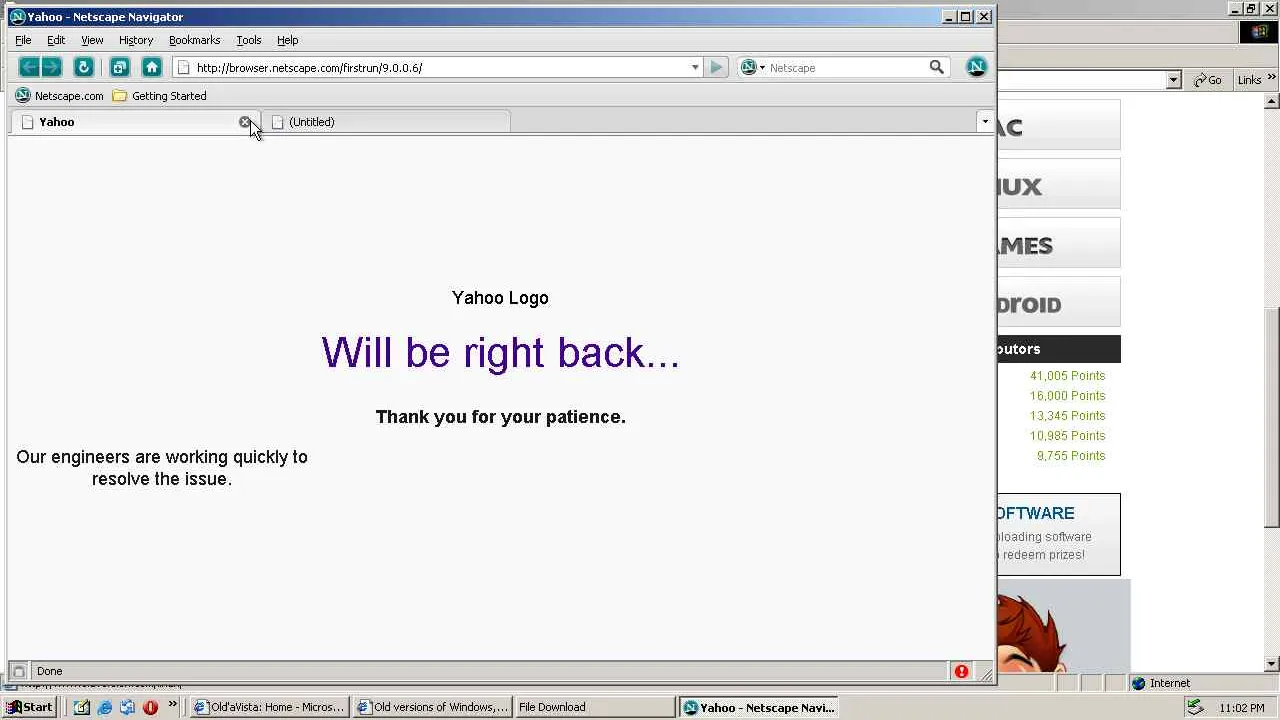Open the Bookmarks menu

tap(194, 40)
